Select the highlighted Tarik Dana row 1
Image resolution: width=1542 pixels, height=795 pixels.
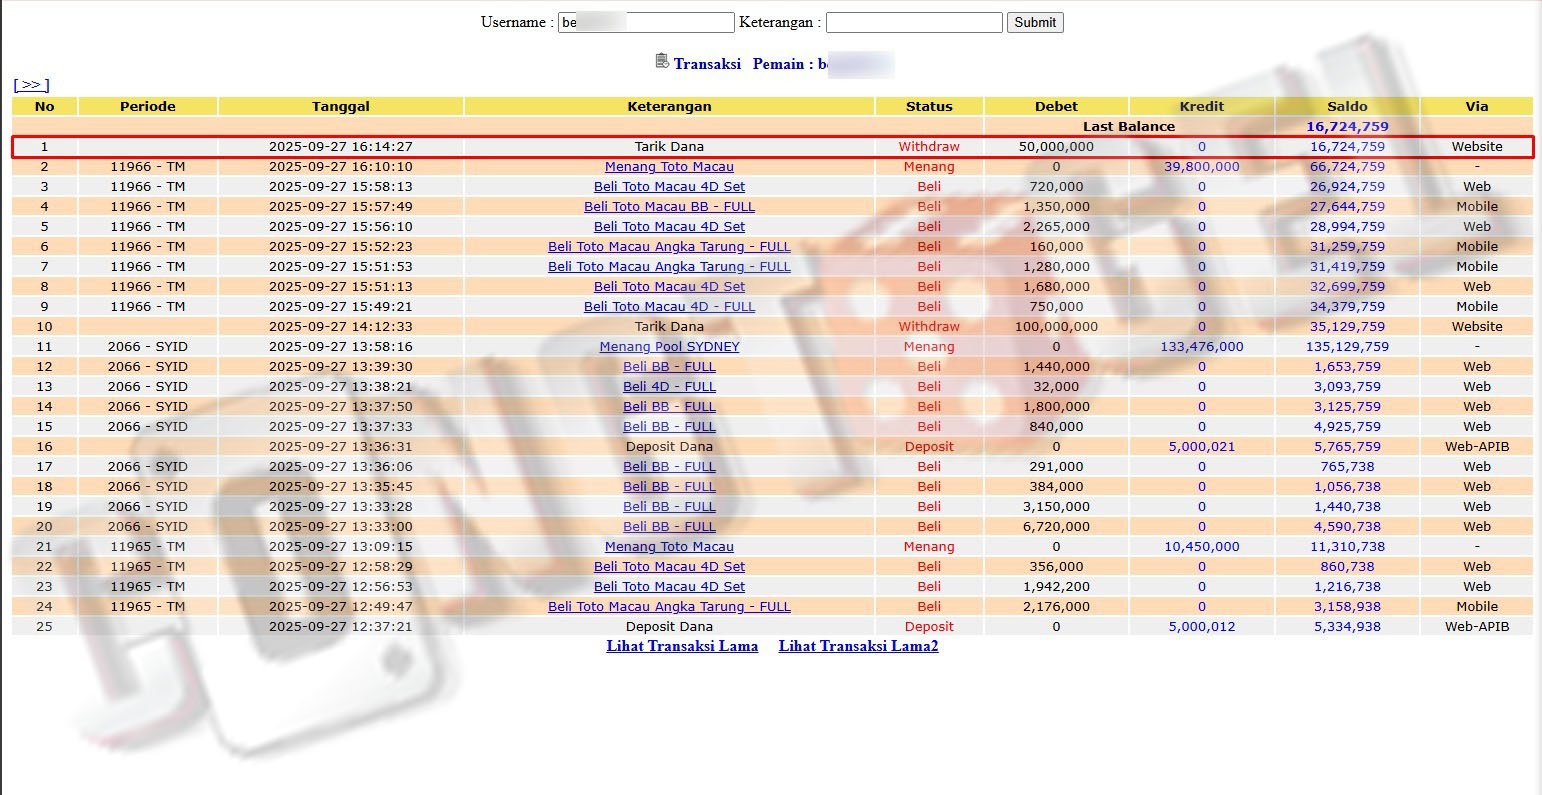(669, 147)
